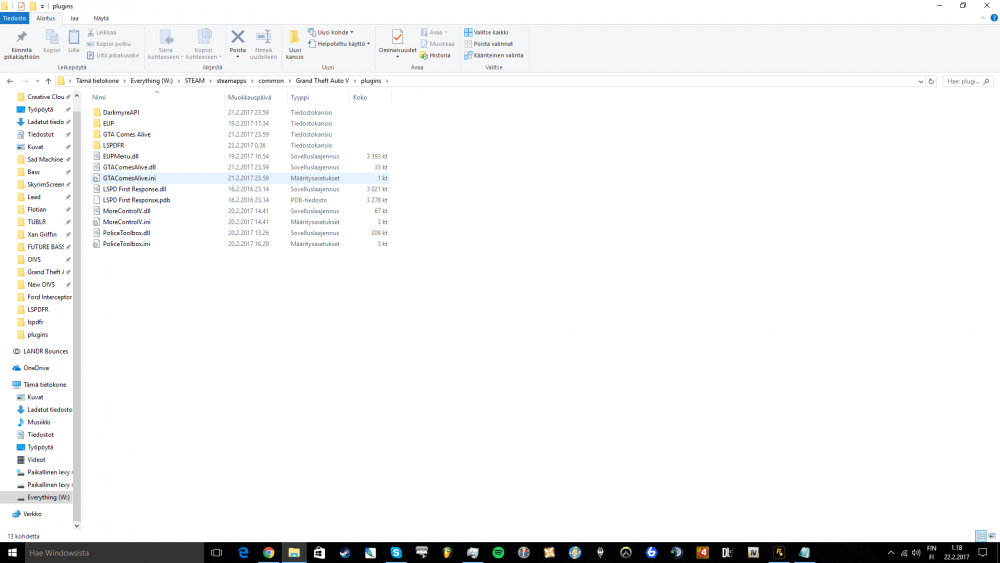Click Käänteinen valinta invert selection
1000x563 pixels.
tap(494, 55)
